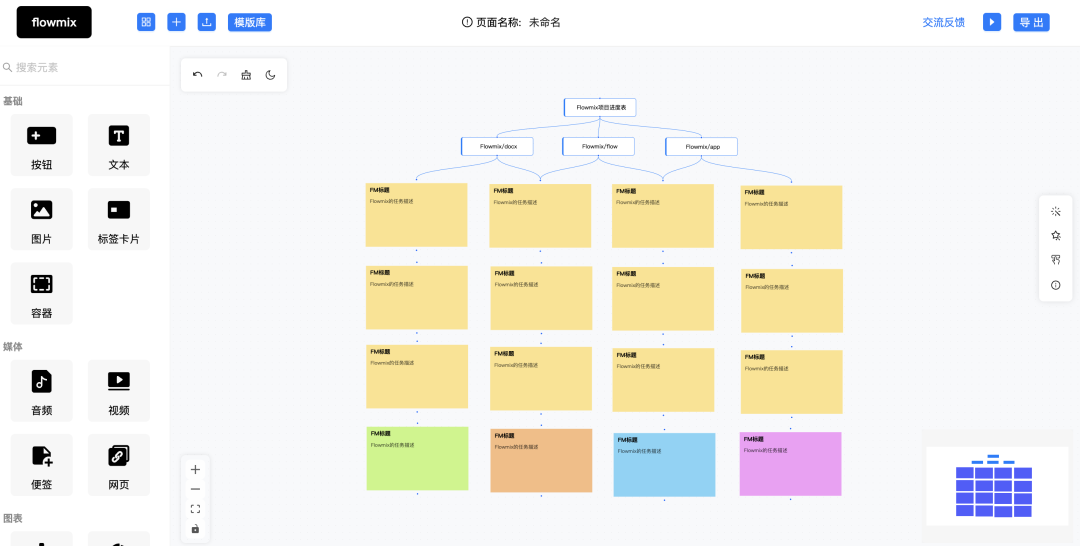The image size is (1080, 546).
Task: Click the 基础 section heading
Action: tap(12, 101)
